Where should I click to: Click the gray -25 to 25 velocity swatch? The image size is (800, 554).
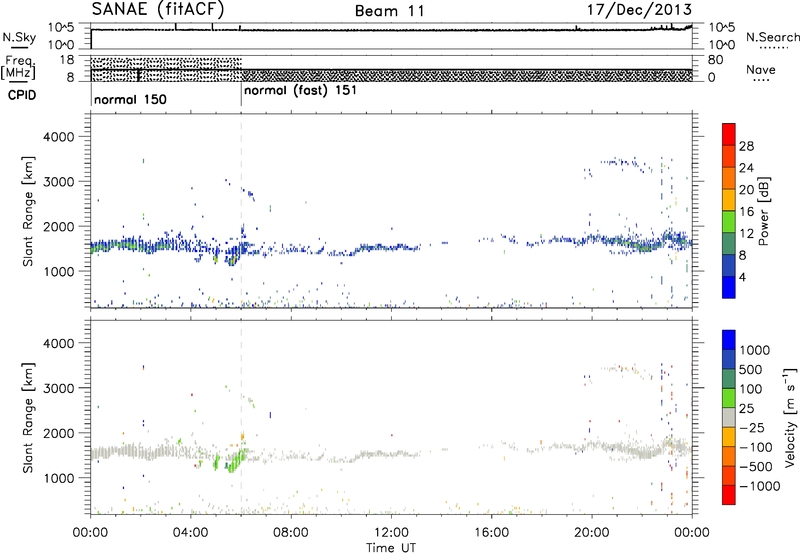pos(729,417)
